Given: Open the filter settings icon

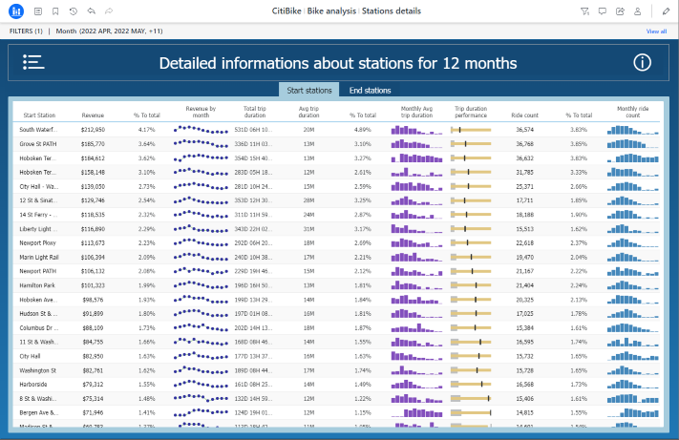Looking at the screenshot, I should (x=585, y=11).
